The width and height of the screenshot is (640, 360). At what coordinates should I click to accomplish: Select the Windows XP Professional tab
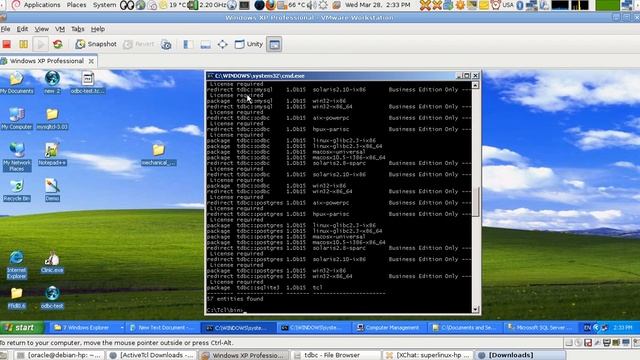(x=47, y=61)
